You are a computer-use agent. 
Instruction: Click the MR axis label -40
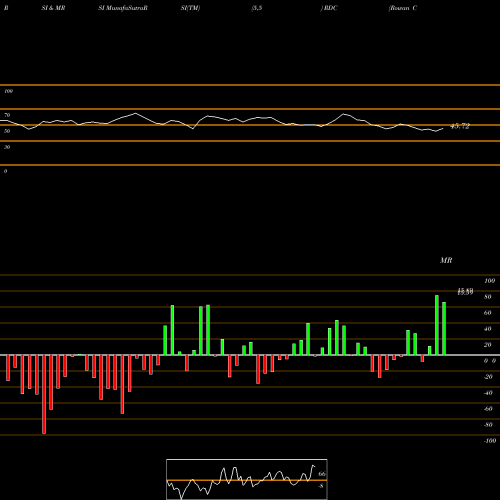488,393
